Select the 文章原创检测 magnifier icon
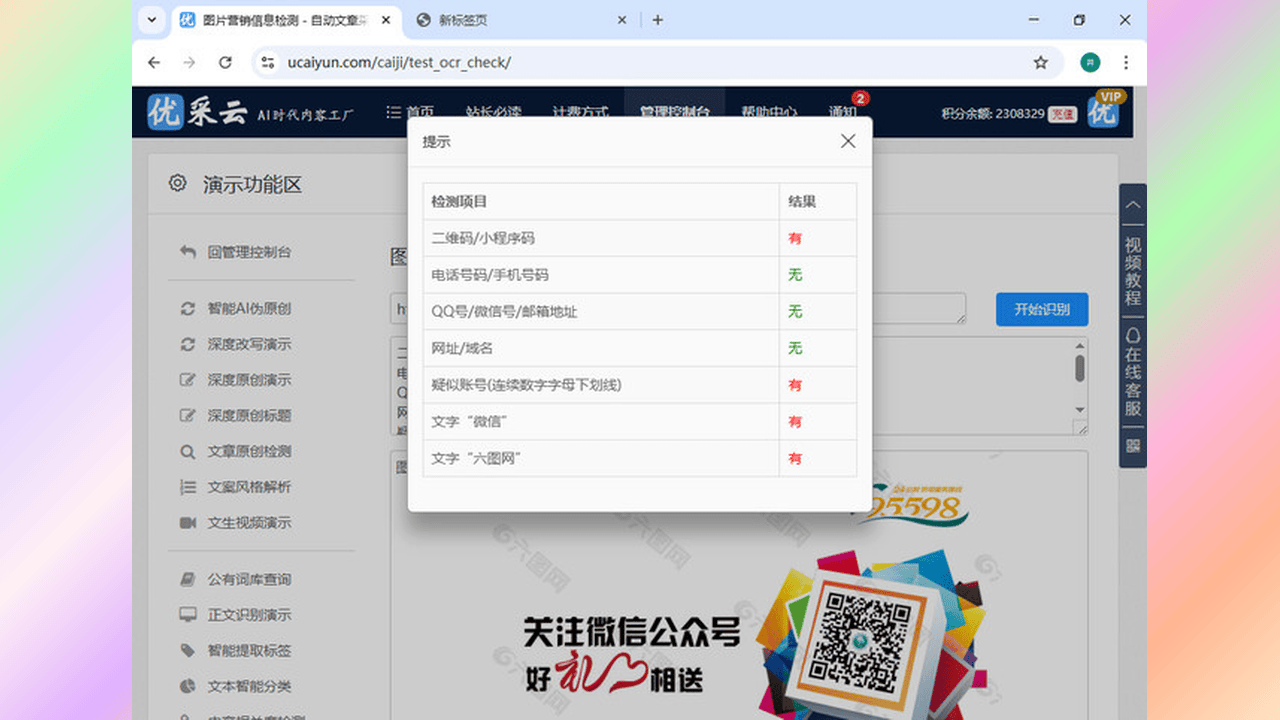The width and height of the screenshot is (1280, 720). [x=187, y=451]
